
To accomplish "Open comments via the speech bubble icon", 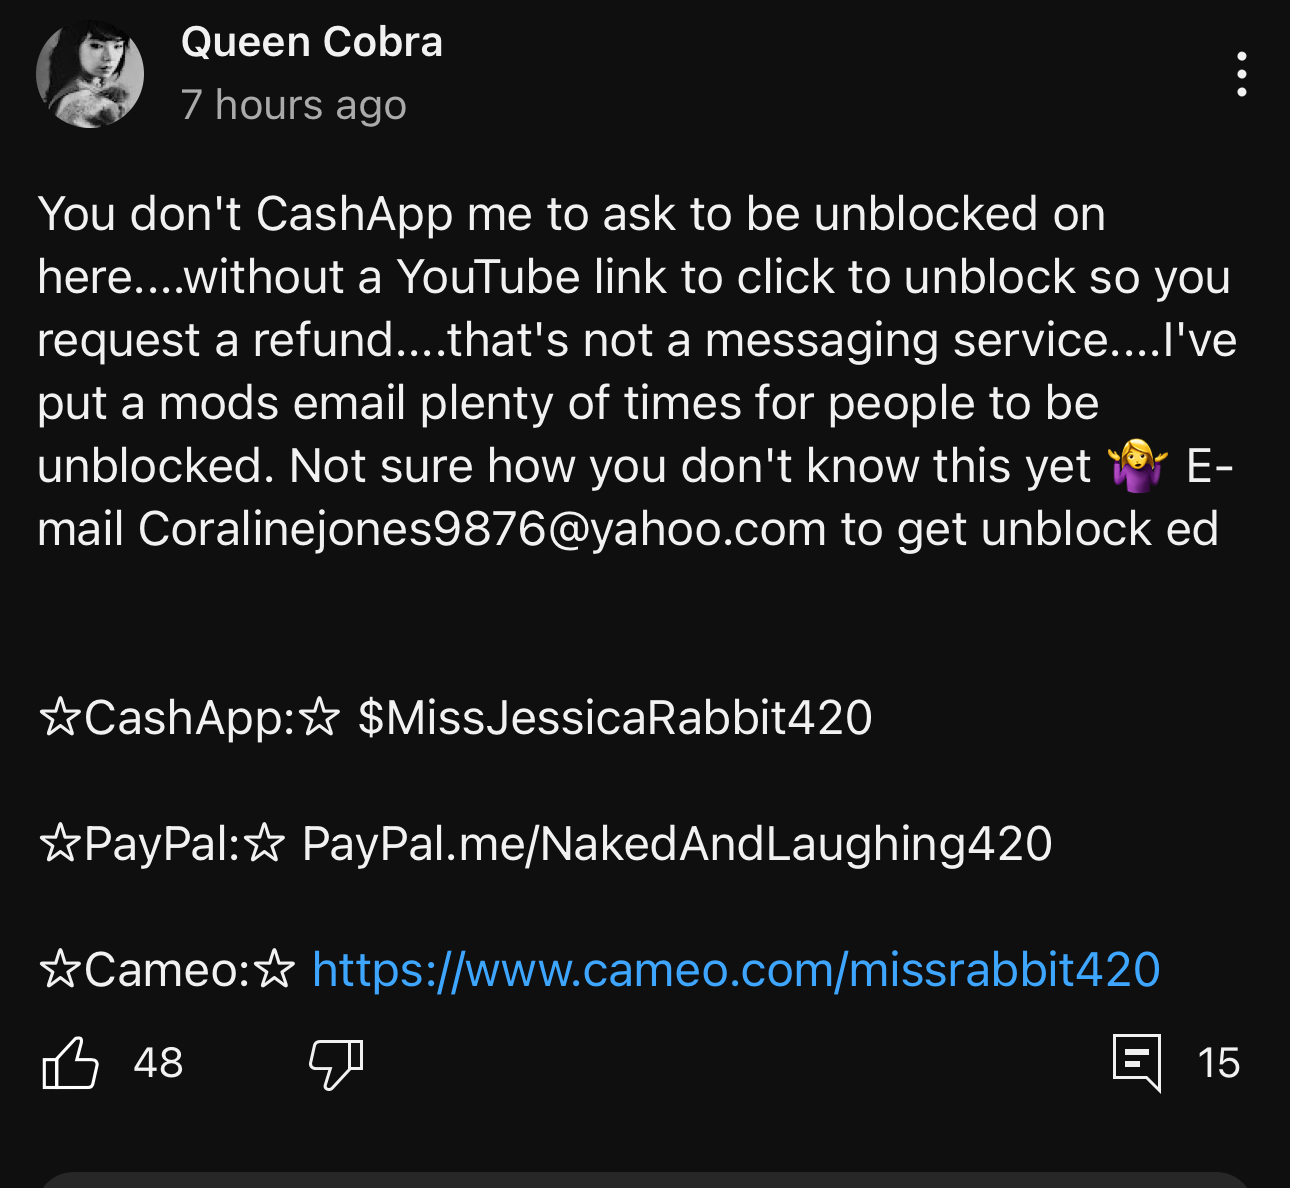I will (x=1138, y=1063).
